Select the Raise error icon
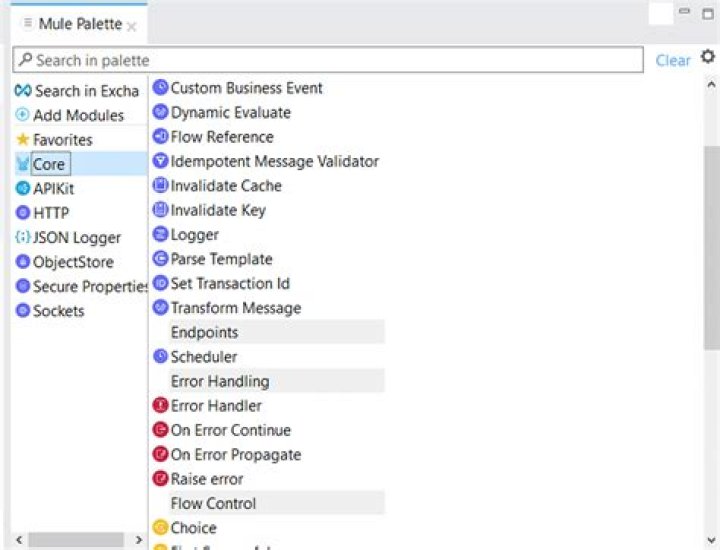Image resolution: width=720 pixels, height=550 pixels. (x=160, y=478)
